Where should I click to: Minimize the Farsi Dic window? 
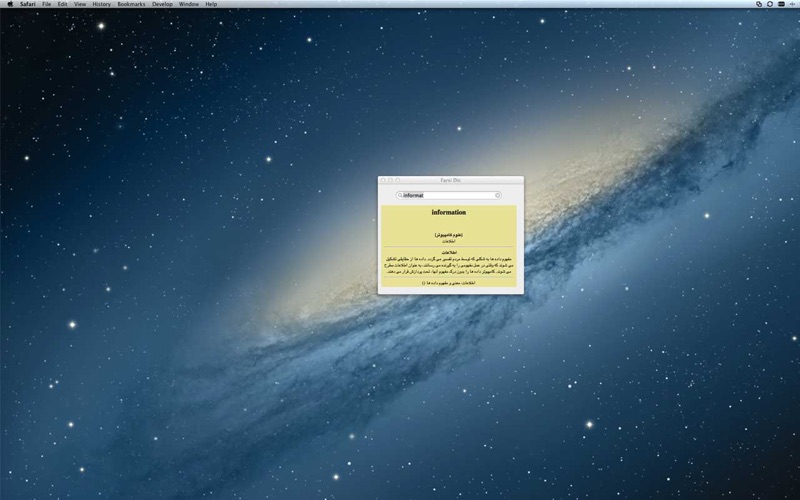tap(390, 180)
